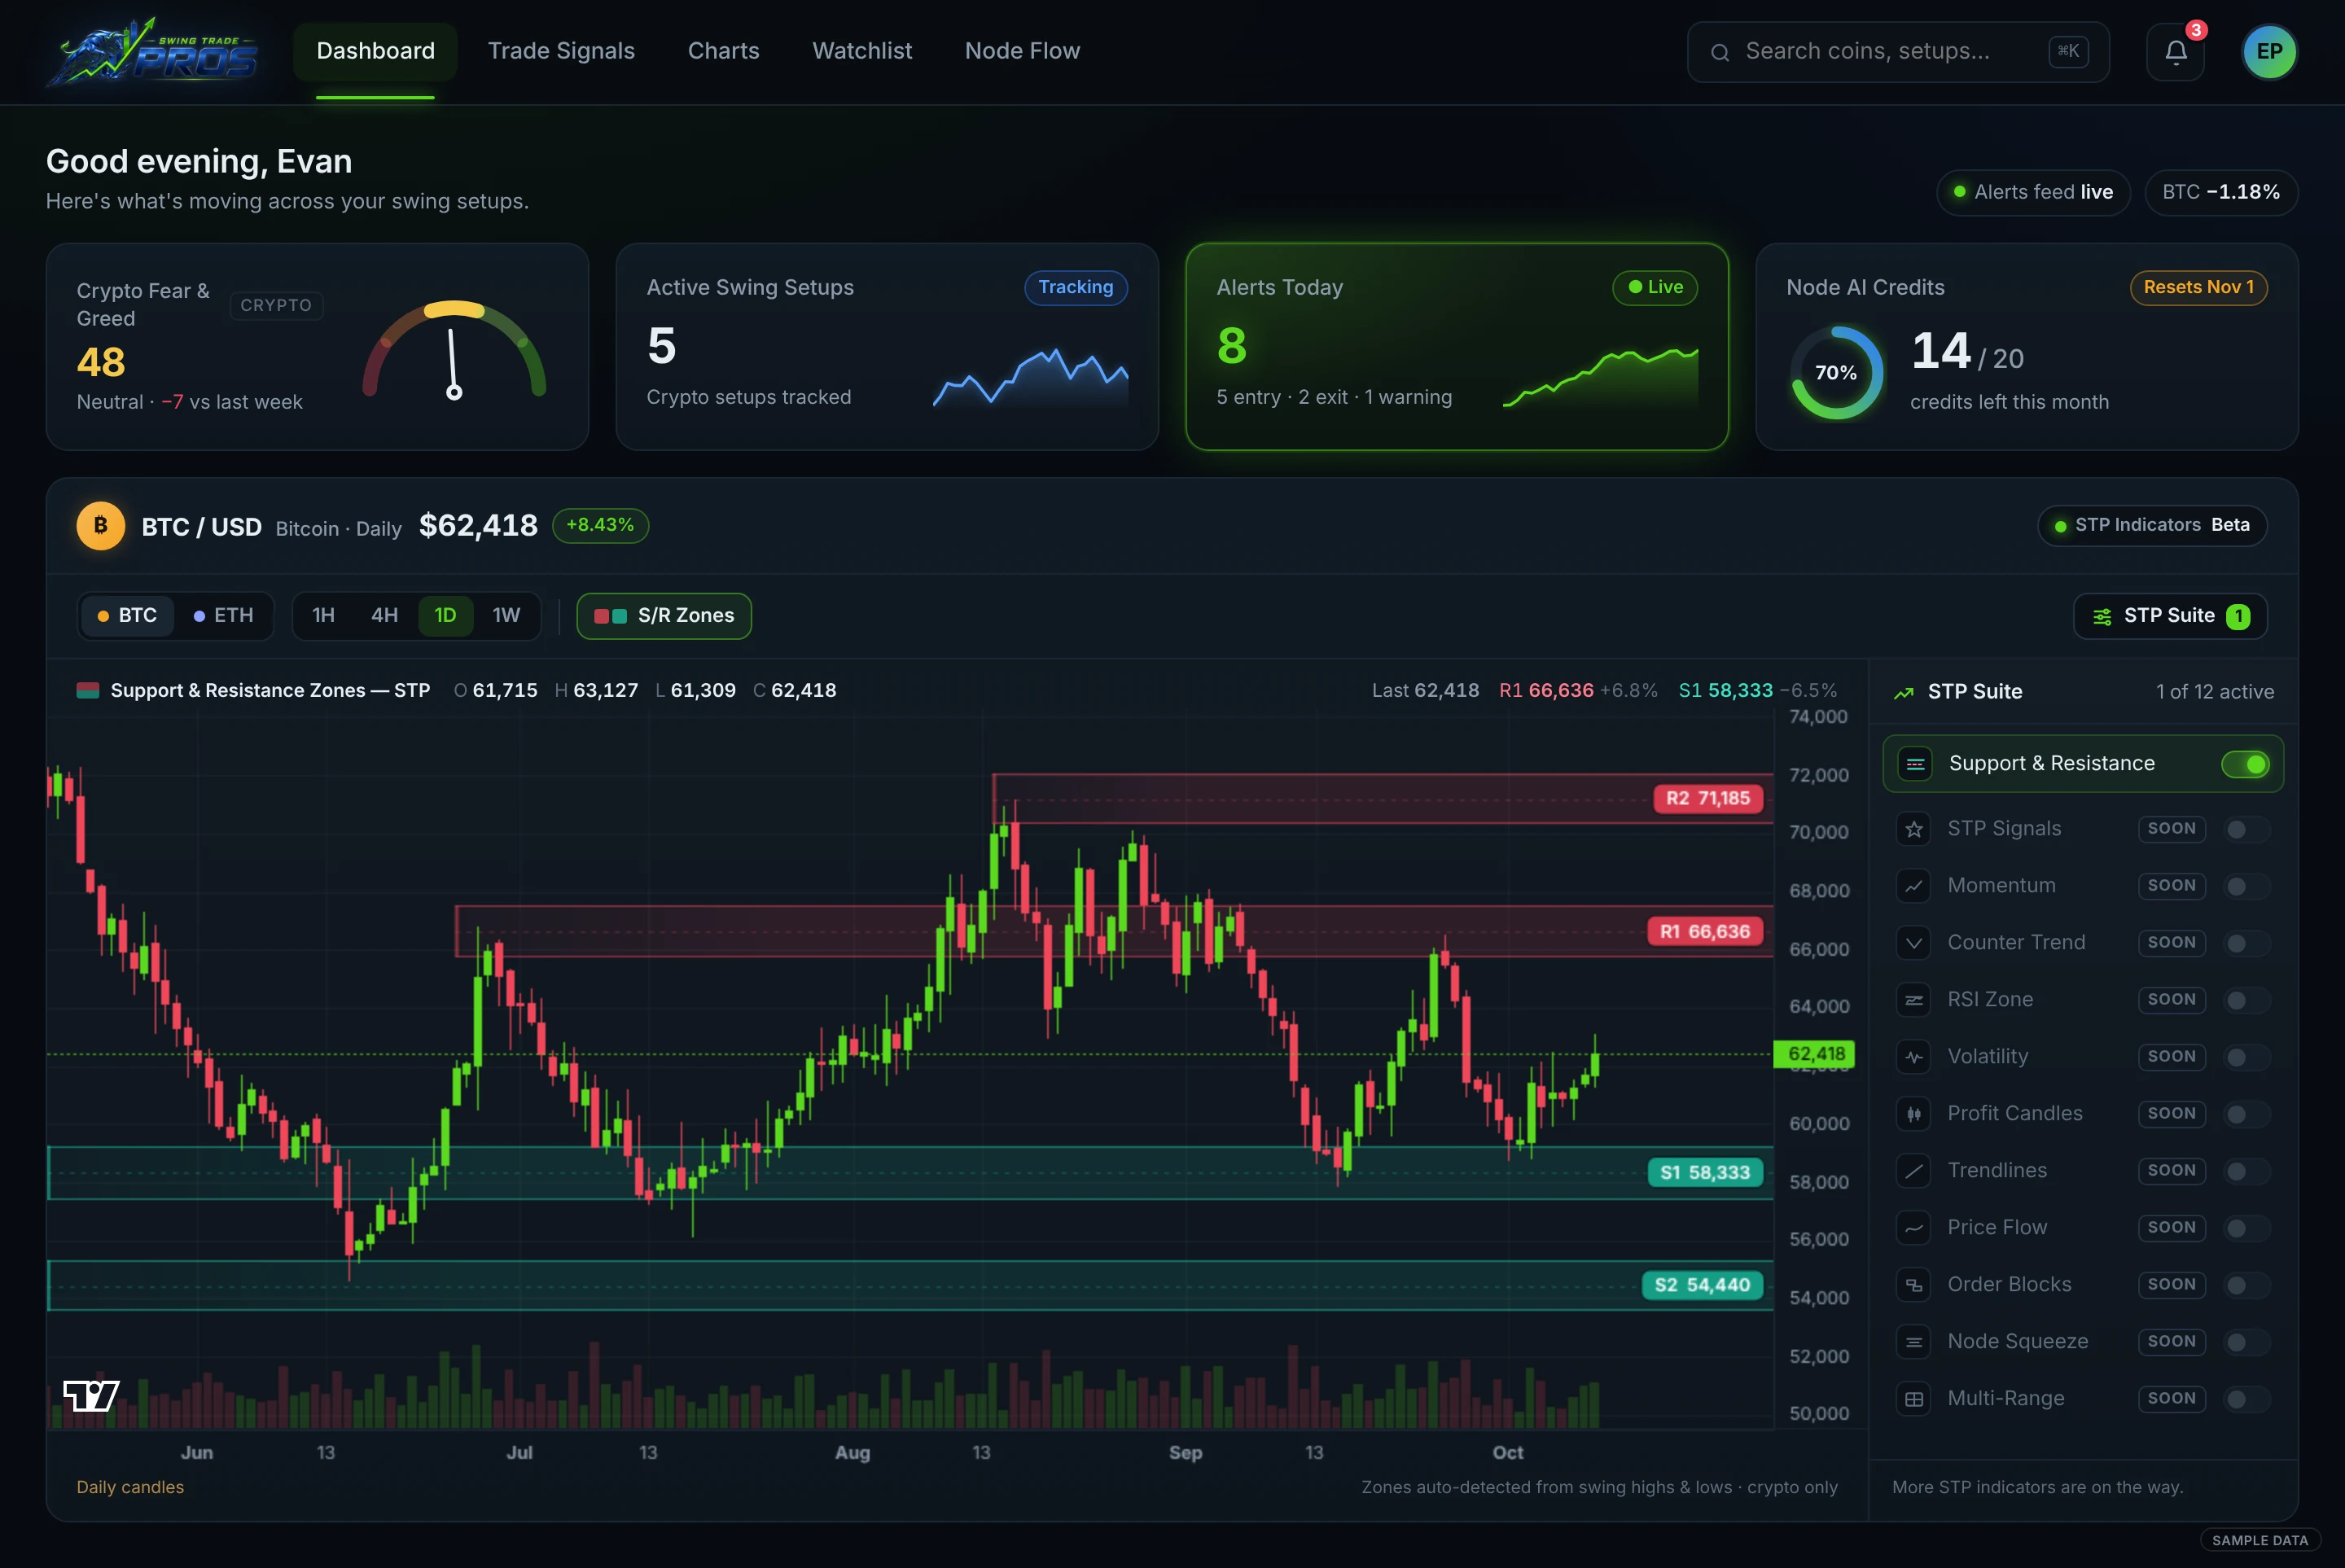Click the TradingView logo on chart

pos(91,1395)
